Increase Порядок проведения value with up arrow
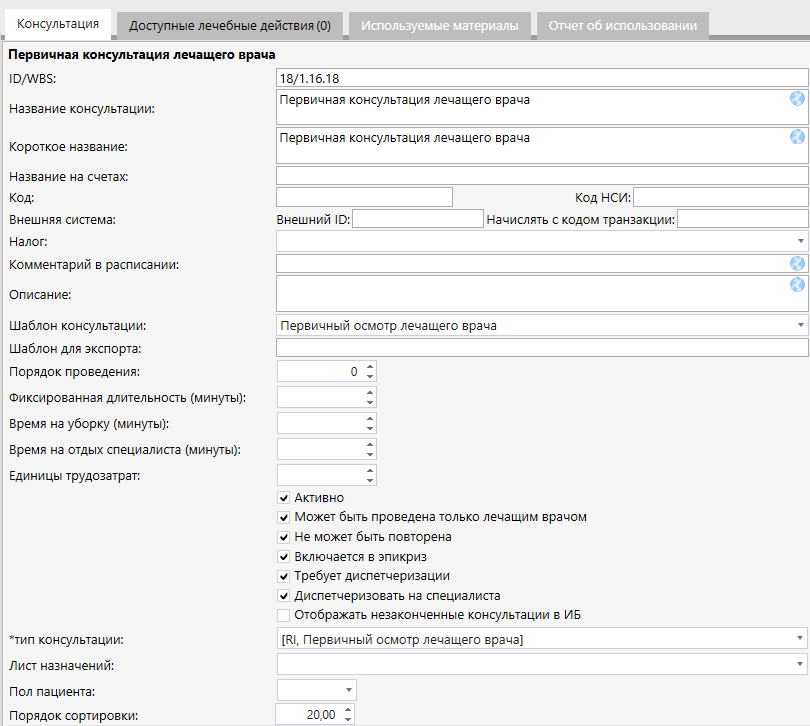This screenshot has height=726, width=810. (x=370, y=366)
